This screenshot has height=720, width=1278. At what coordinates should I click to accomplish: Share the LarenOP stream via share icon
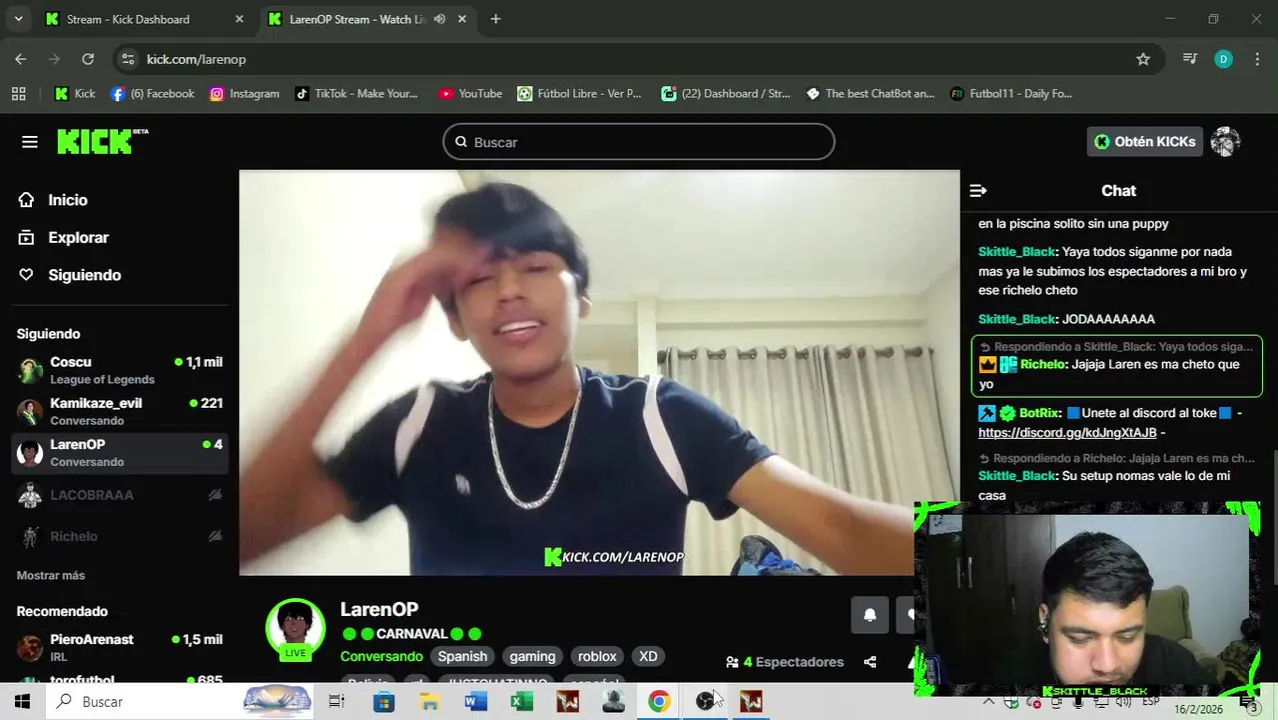click(870, 662)
